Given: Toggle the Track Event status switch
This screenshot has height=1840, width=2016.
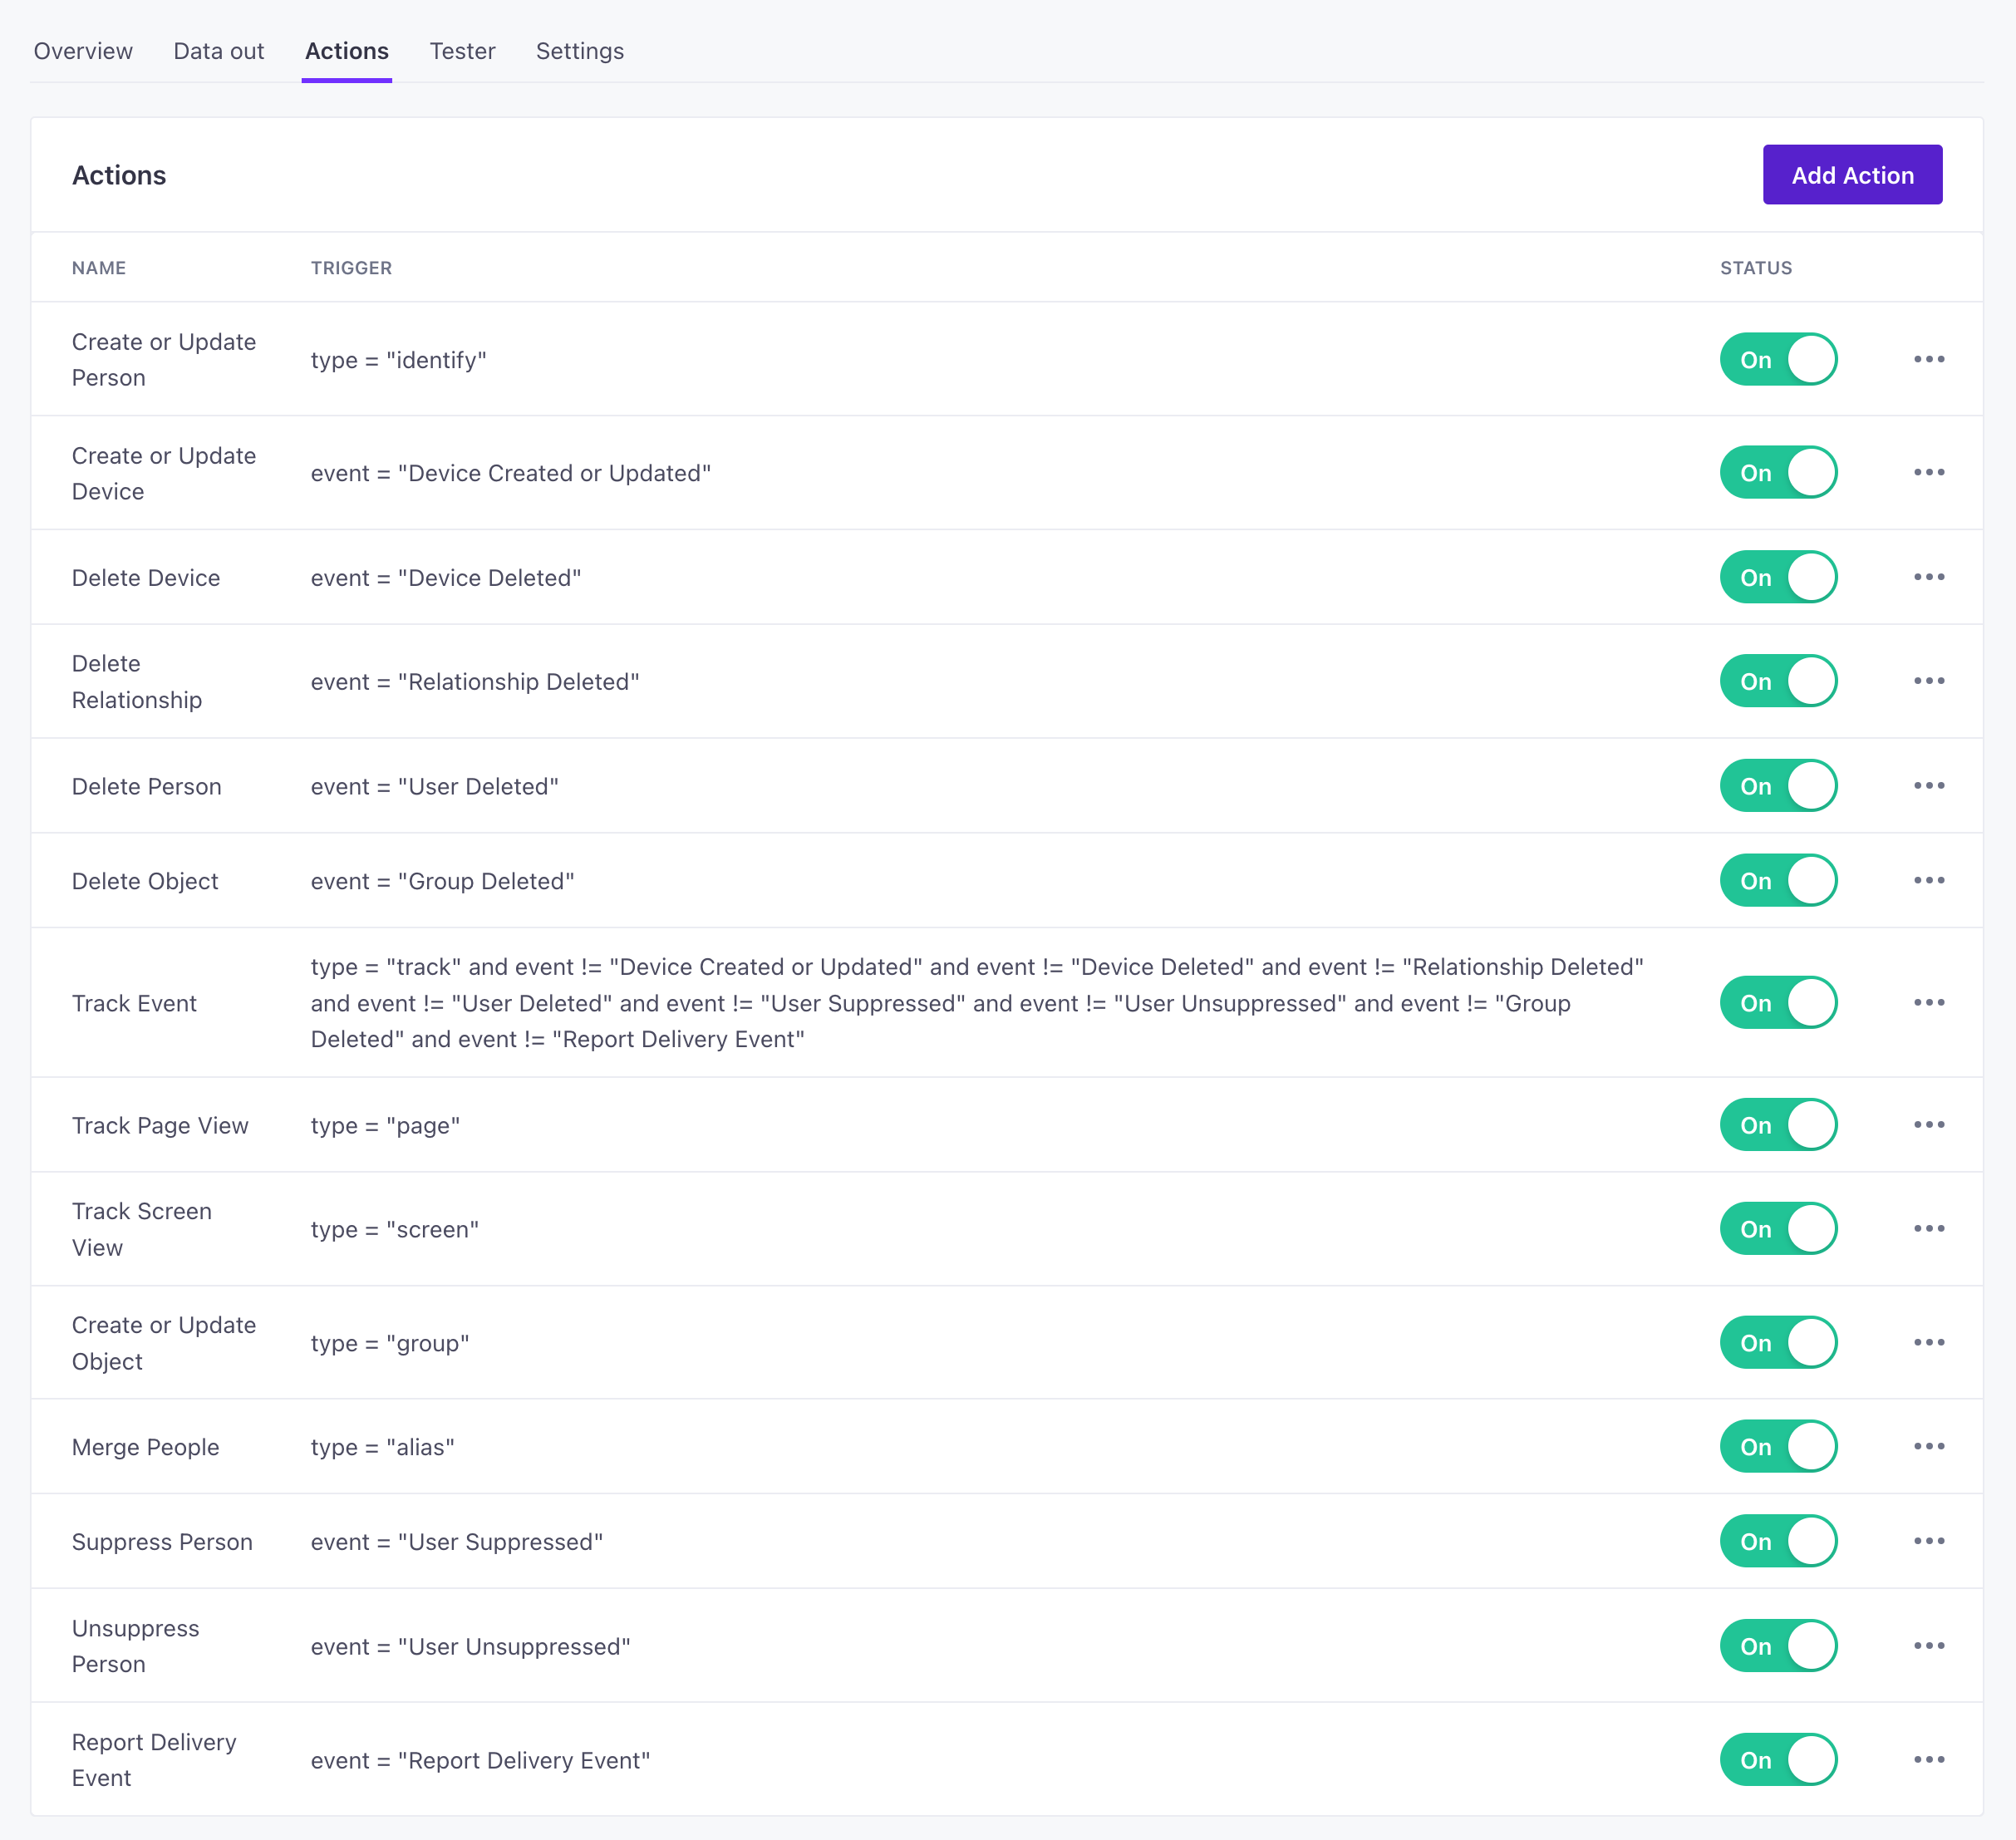Looking at the screenshot, I should coord(1778,1003).
